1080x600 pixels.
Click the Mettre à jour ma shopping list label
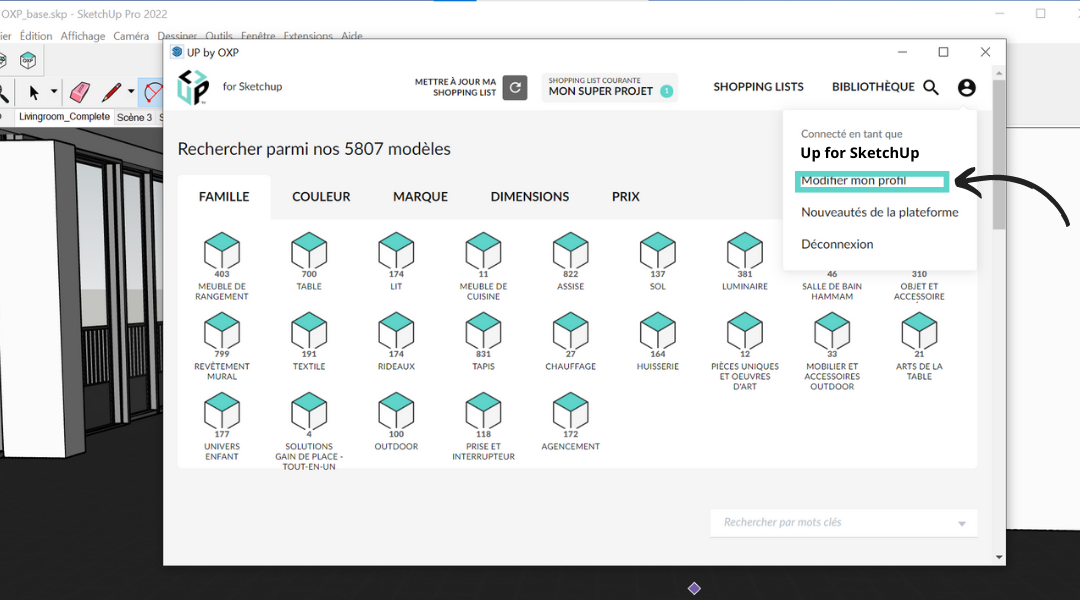[x=455, y=87]
